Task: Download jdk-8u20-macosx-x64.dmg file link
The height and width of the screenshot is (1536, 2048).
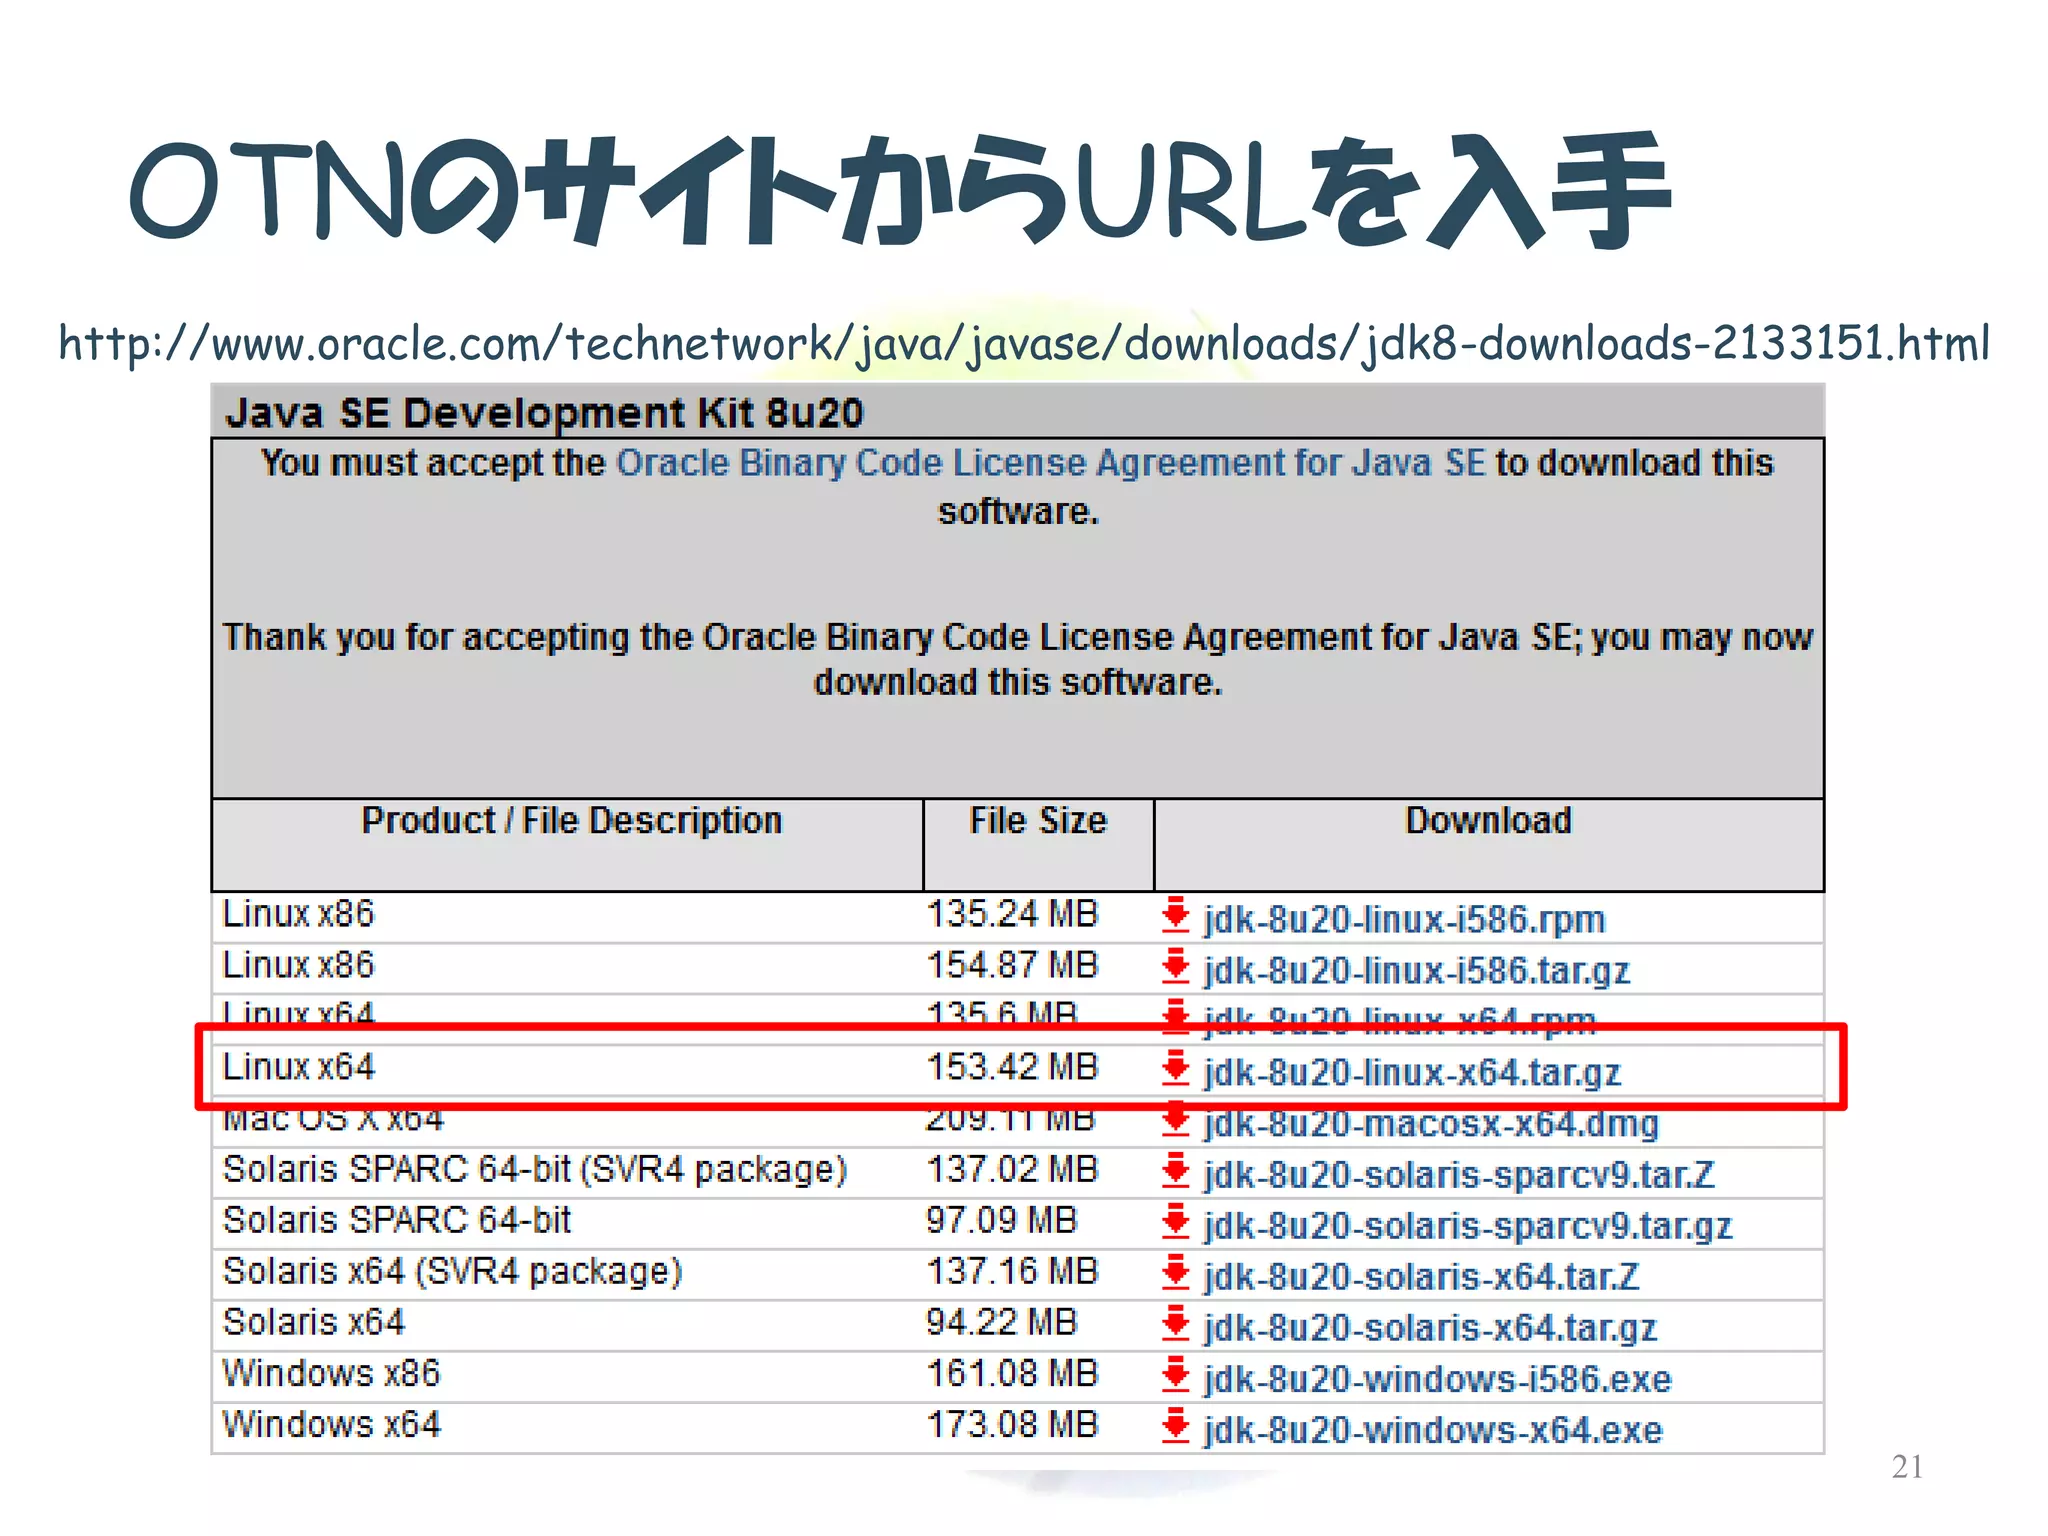Action: coord(1431,1123)
